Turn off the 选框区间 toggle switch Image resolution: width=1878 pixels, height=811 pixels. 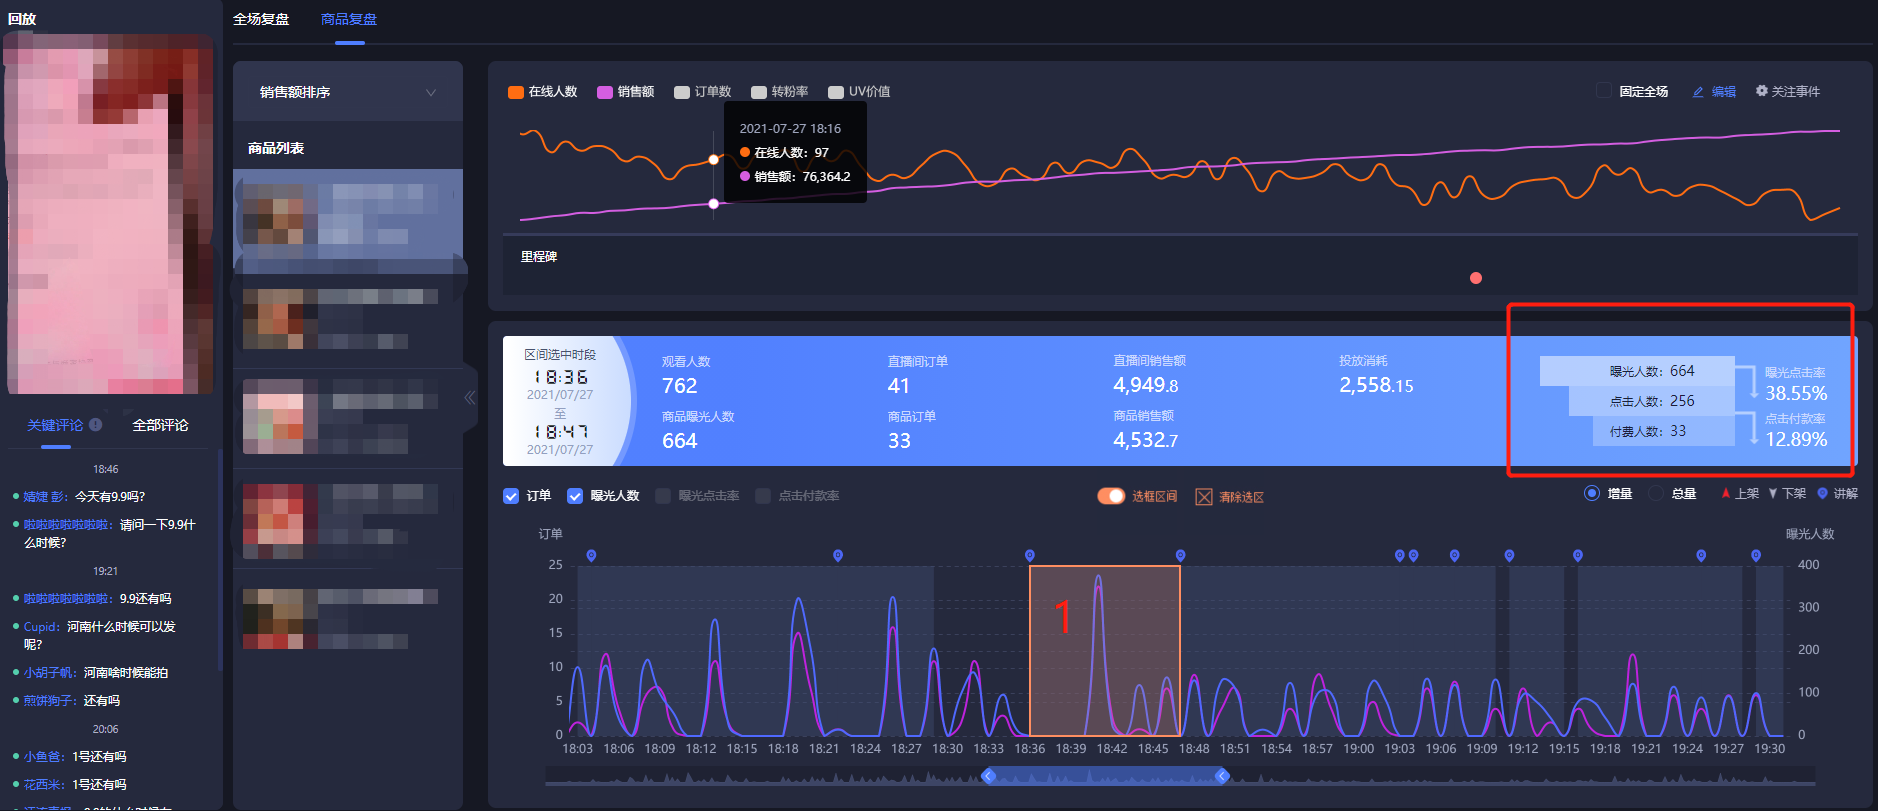point(1111,496)
